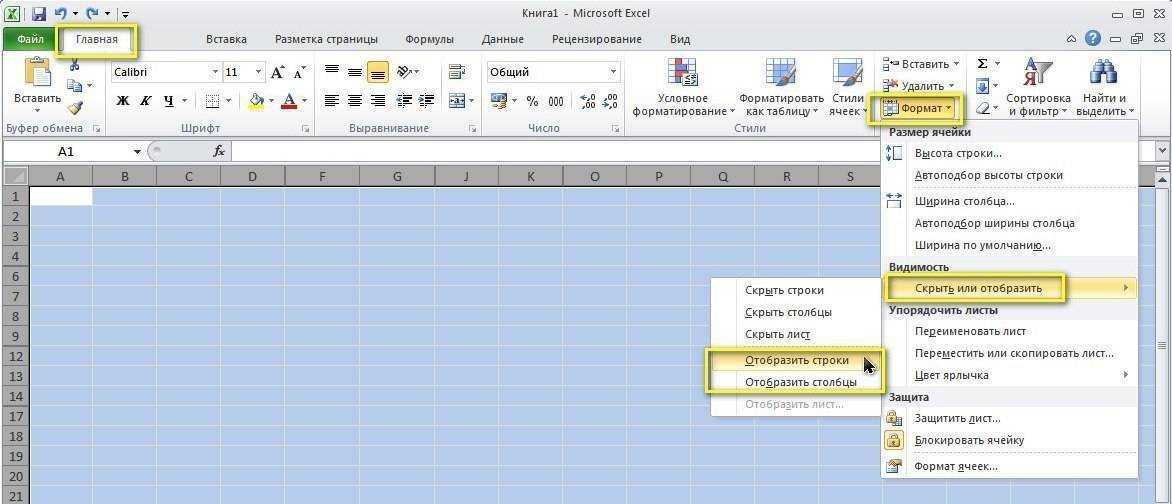Click the Удалить button in Cells group
Image resolution: width=1172 pixels, height=504 pixels.
click(x=919, y=86)
